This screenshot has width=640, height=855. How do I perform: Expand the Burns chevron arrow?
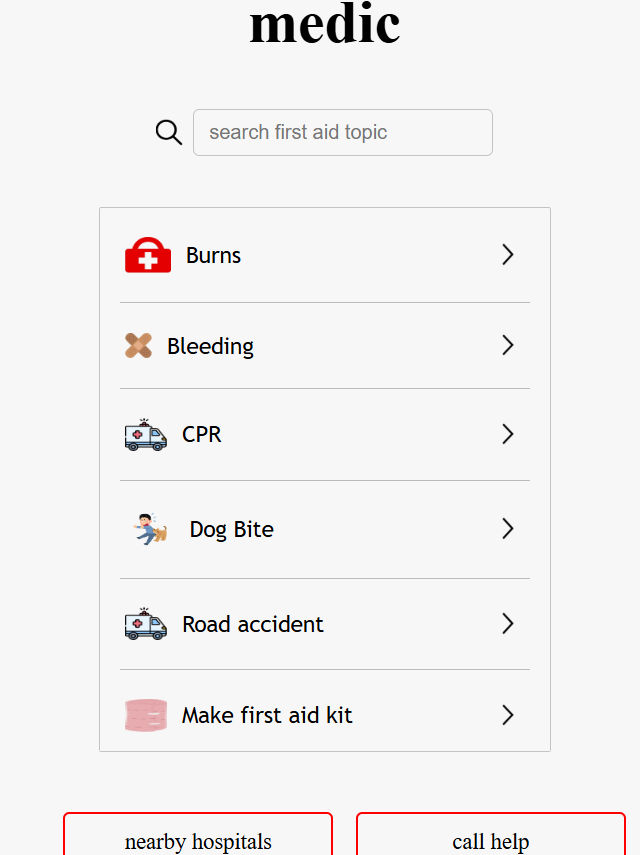[508, 255]
